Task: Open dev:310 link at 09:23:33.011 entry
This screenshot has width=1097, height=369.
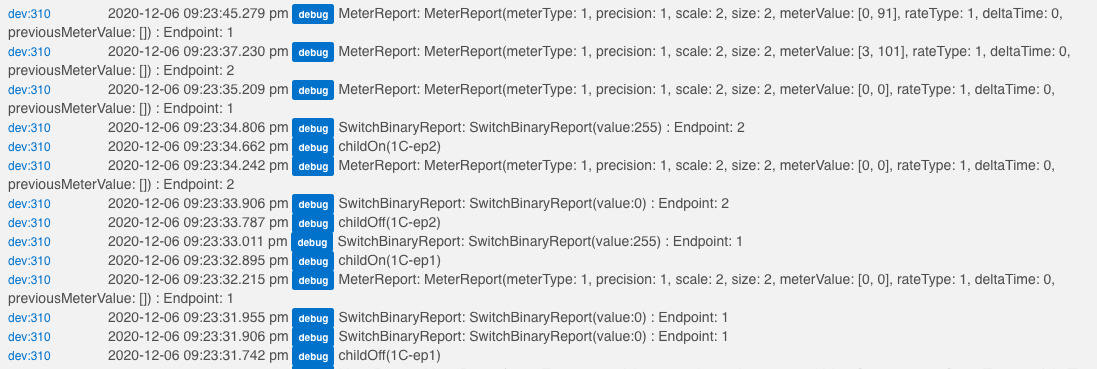Action: (29, 242)
